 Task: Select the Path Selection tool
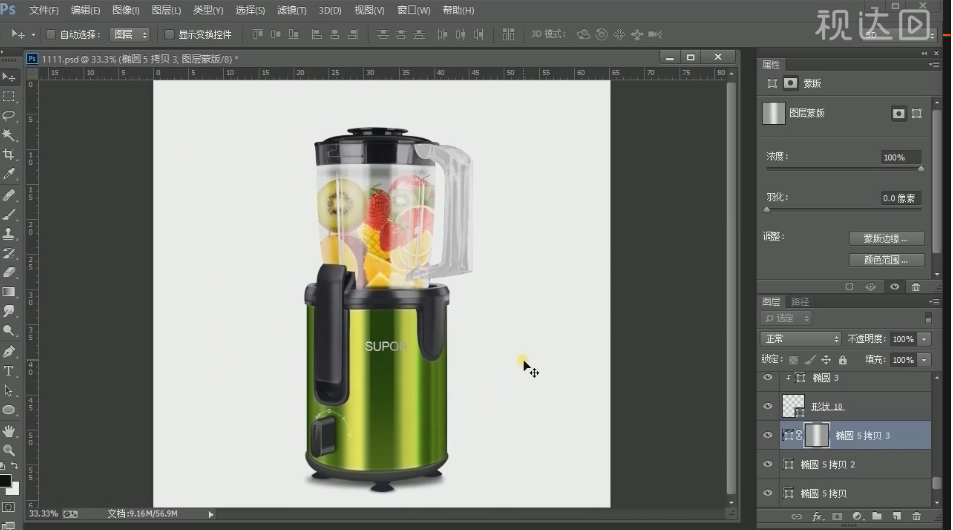(9, 390)
